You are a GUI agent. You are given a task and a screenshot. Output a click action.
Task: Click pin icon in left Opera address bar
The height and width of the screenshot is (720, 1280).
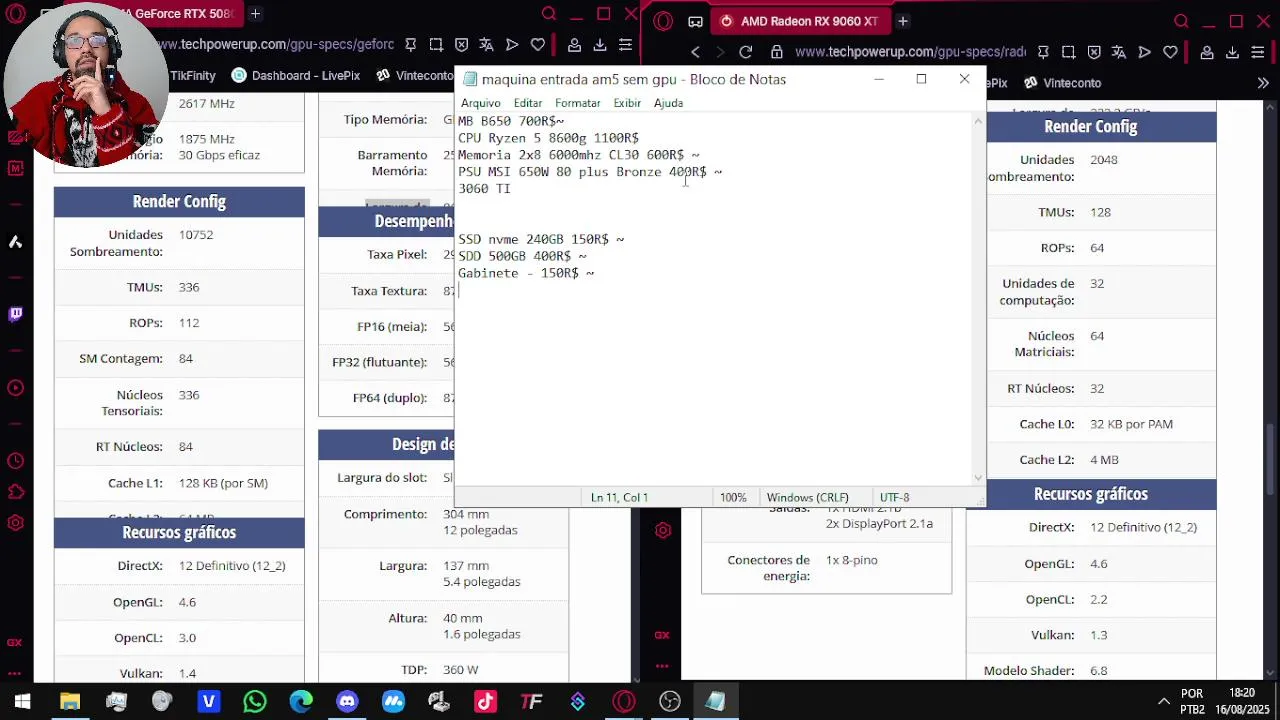coord(410,45)
